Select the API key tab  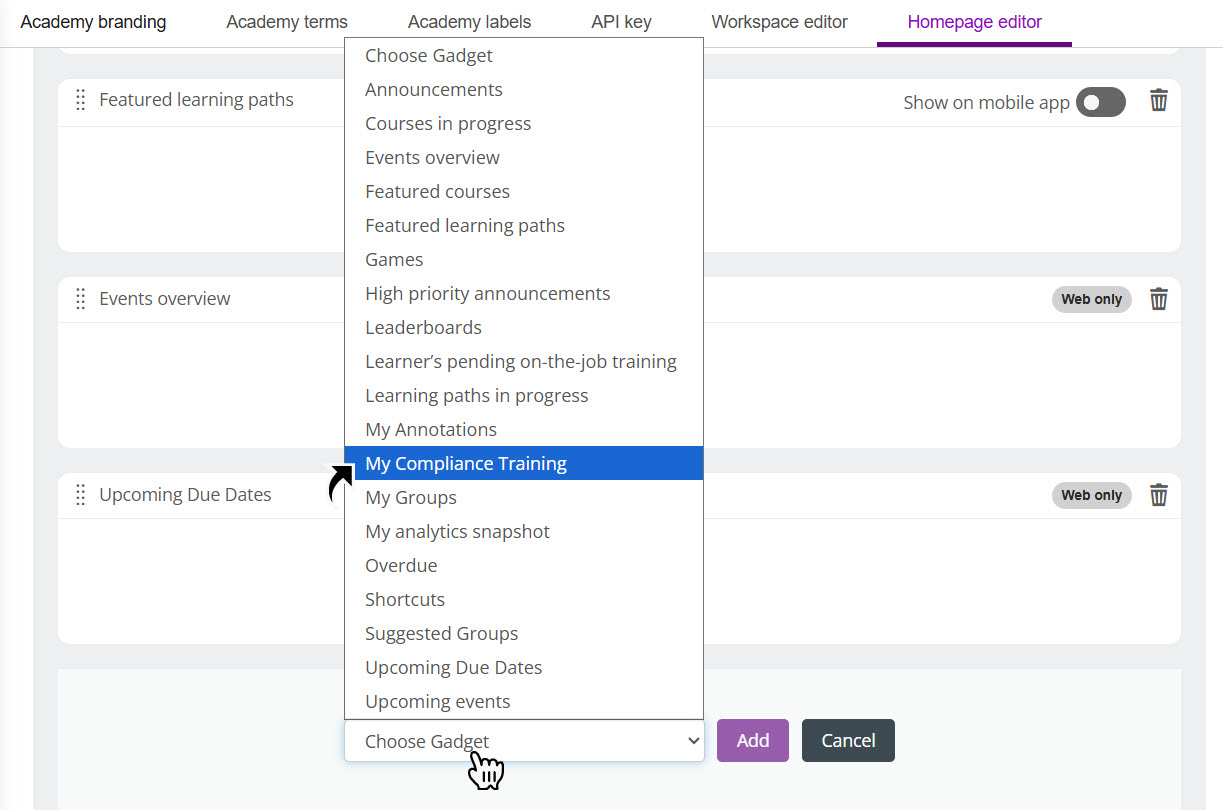pyautogui.click(x=620, y=21)
